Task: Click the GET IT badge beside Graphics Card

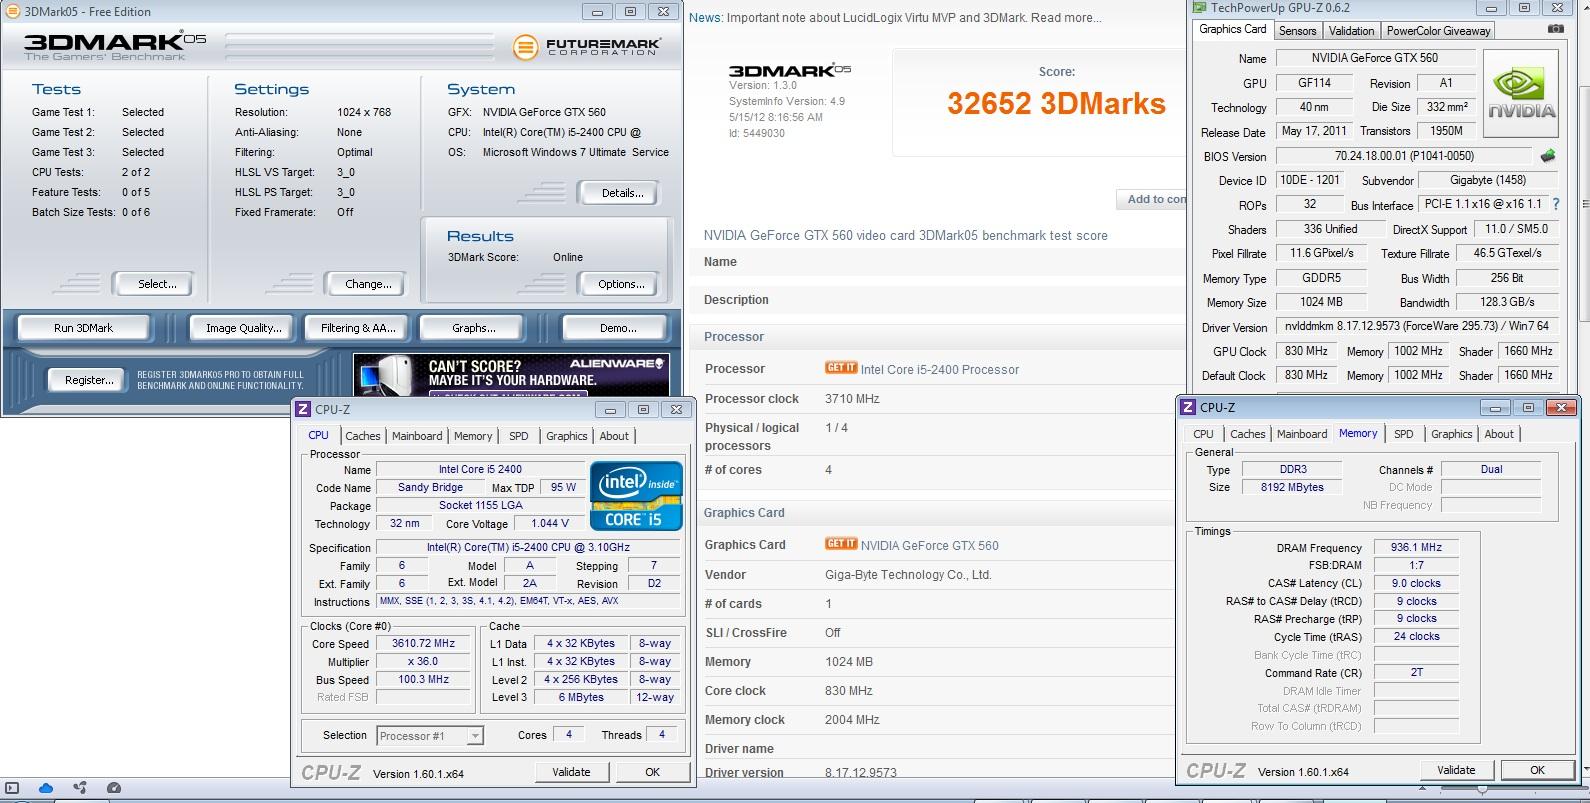Action: click(x=841, y=544)
